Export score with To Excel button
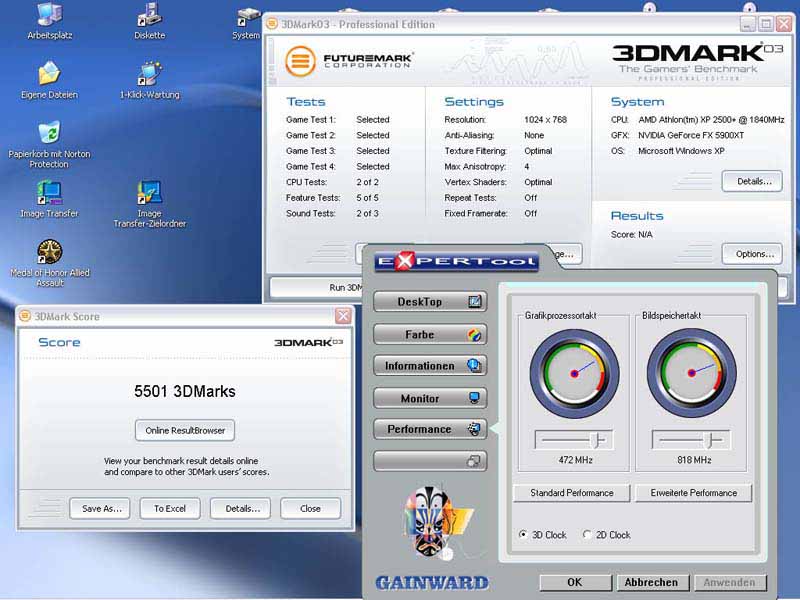The width and height of the screenshot is (800, 600). (170, 509)
